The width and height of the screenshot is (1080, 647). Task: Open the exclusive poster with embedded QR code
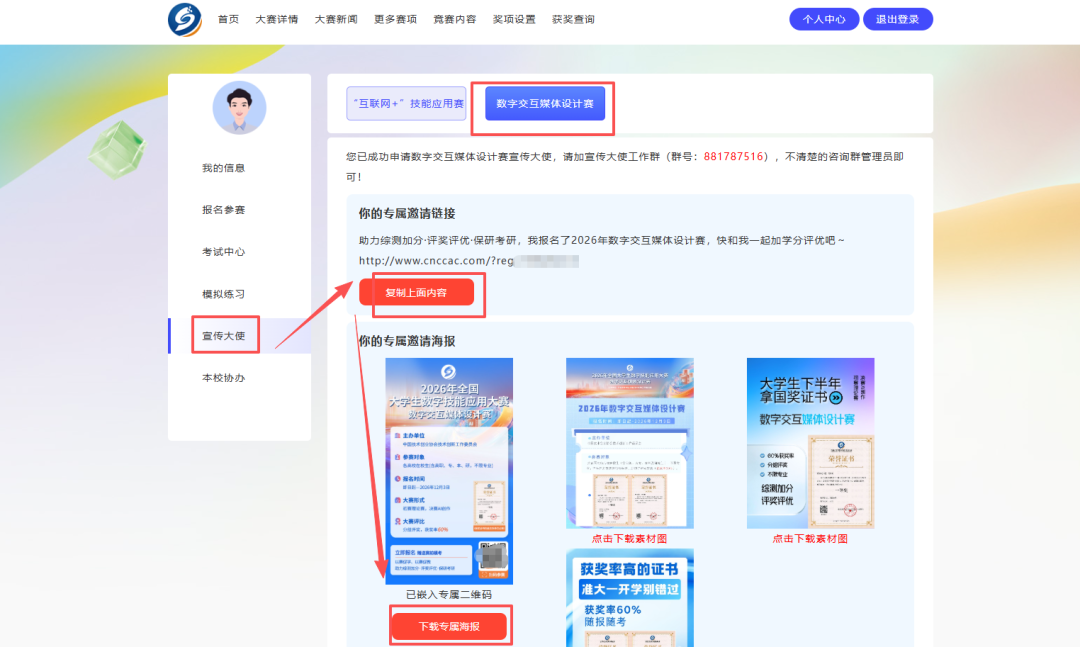click(x=449, y=471)
